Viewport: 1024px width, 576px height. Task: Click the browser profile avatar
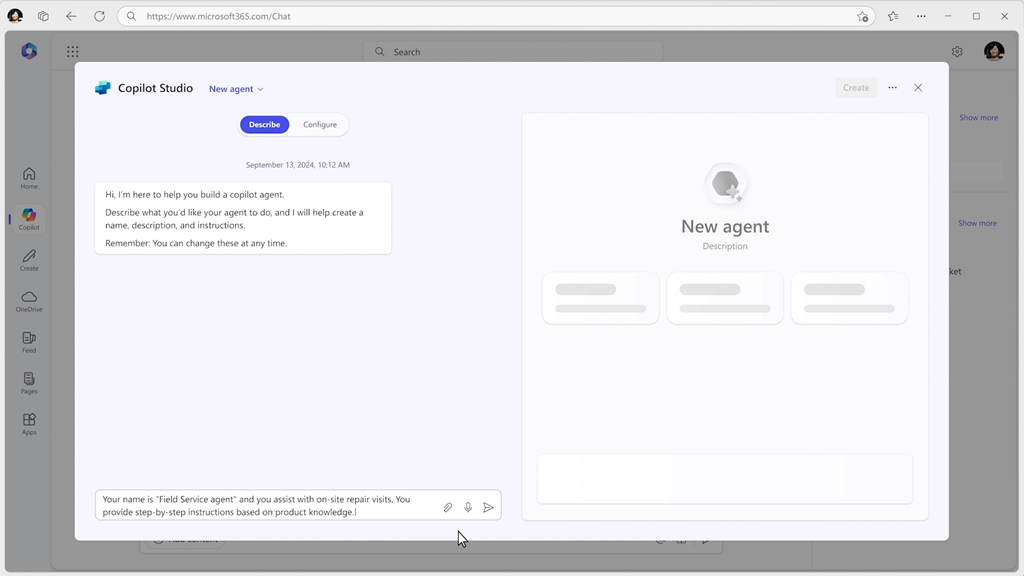pyautogui.click(x=15, y=16)
